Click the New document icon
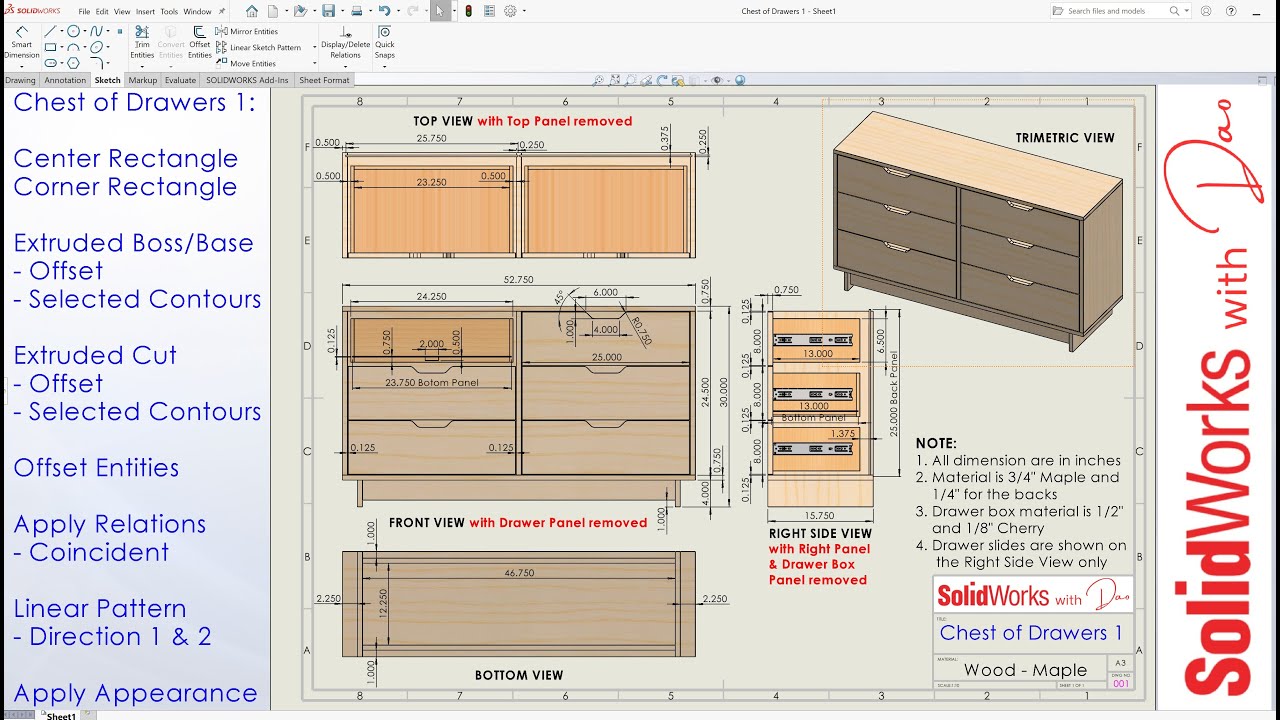 (273, 11)
